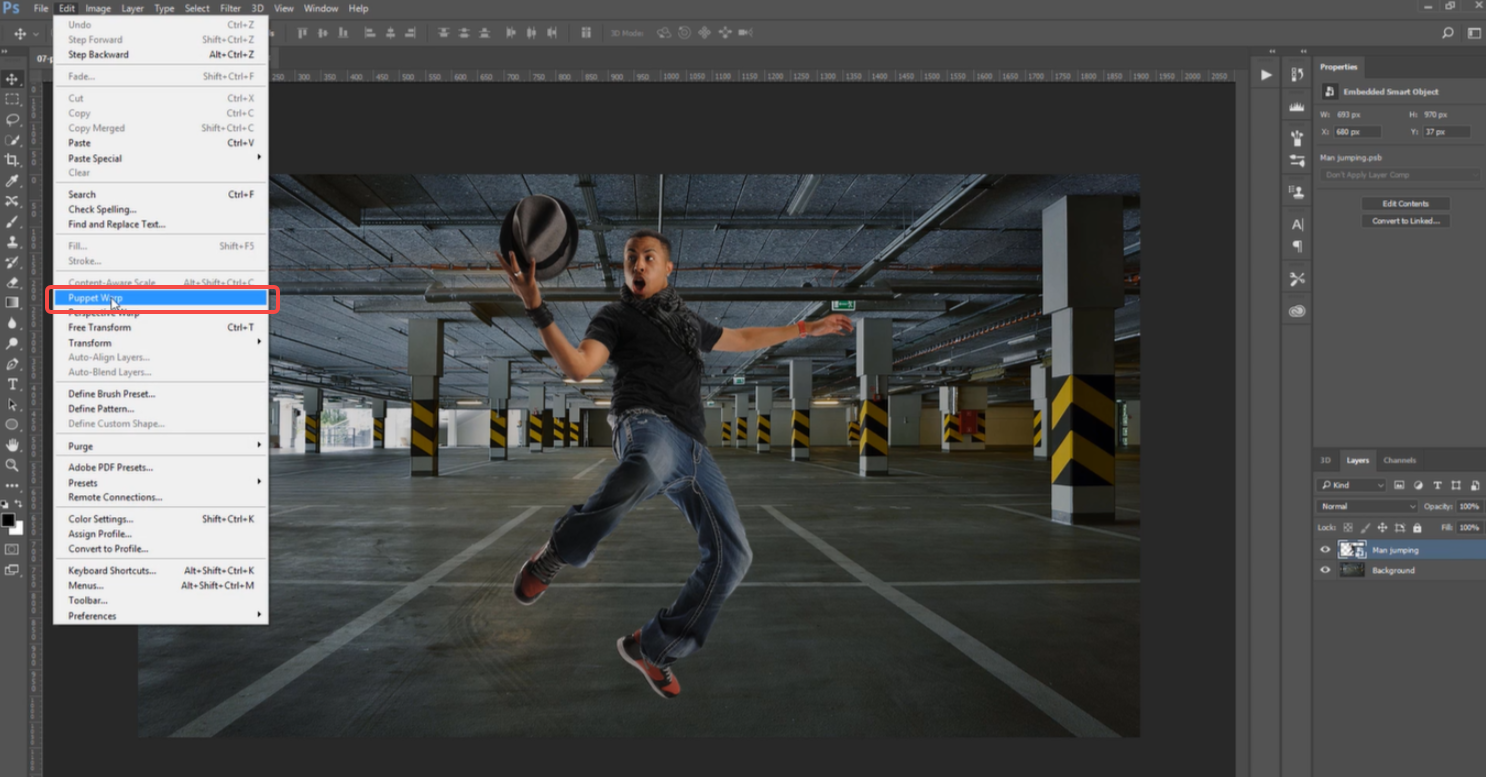This screenshot has width=1486, height=777.
Task: Open the Creative Cloud Libraries panel icon
Action: coord(1297,311)
